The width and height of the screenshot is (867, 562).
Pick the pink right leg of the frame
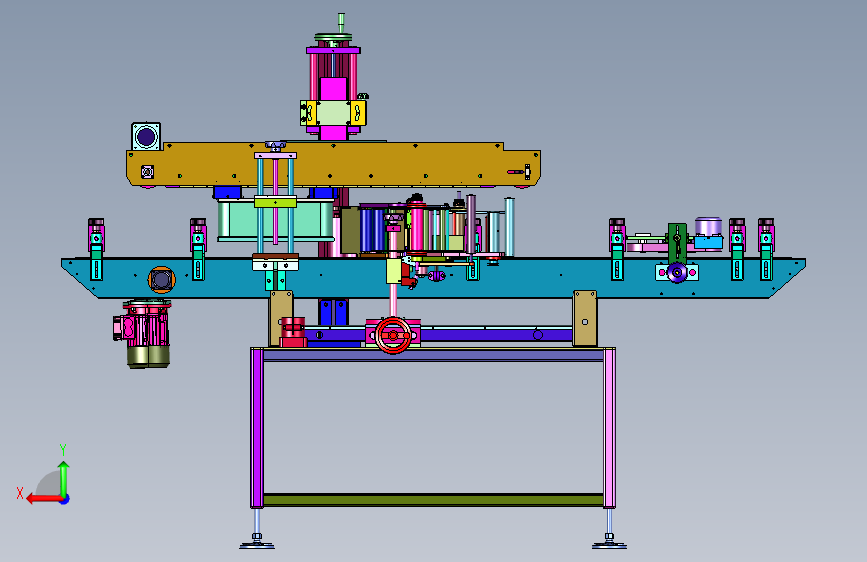coord(609,428)
